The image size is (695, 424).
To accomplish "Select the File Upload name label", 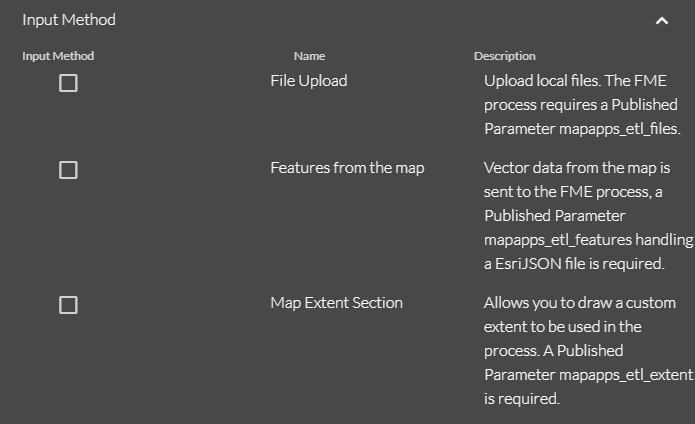I will [309, 81].
